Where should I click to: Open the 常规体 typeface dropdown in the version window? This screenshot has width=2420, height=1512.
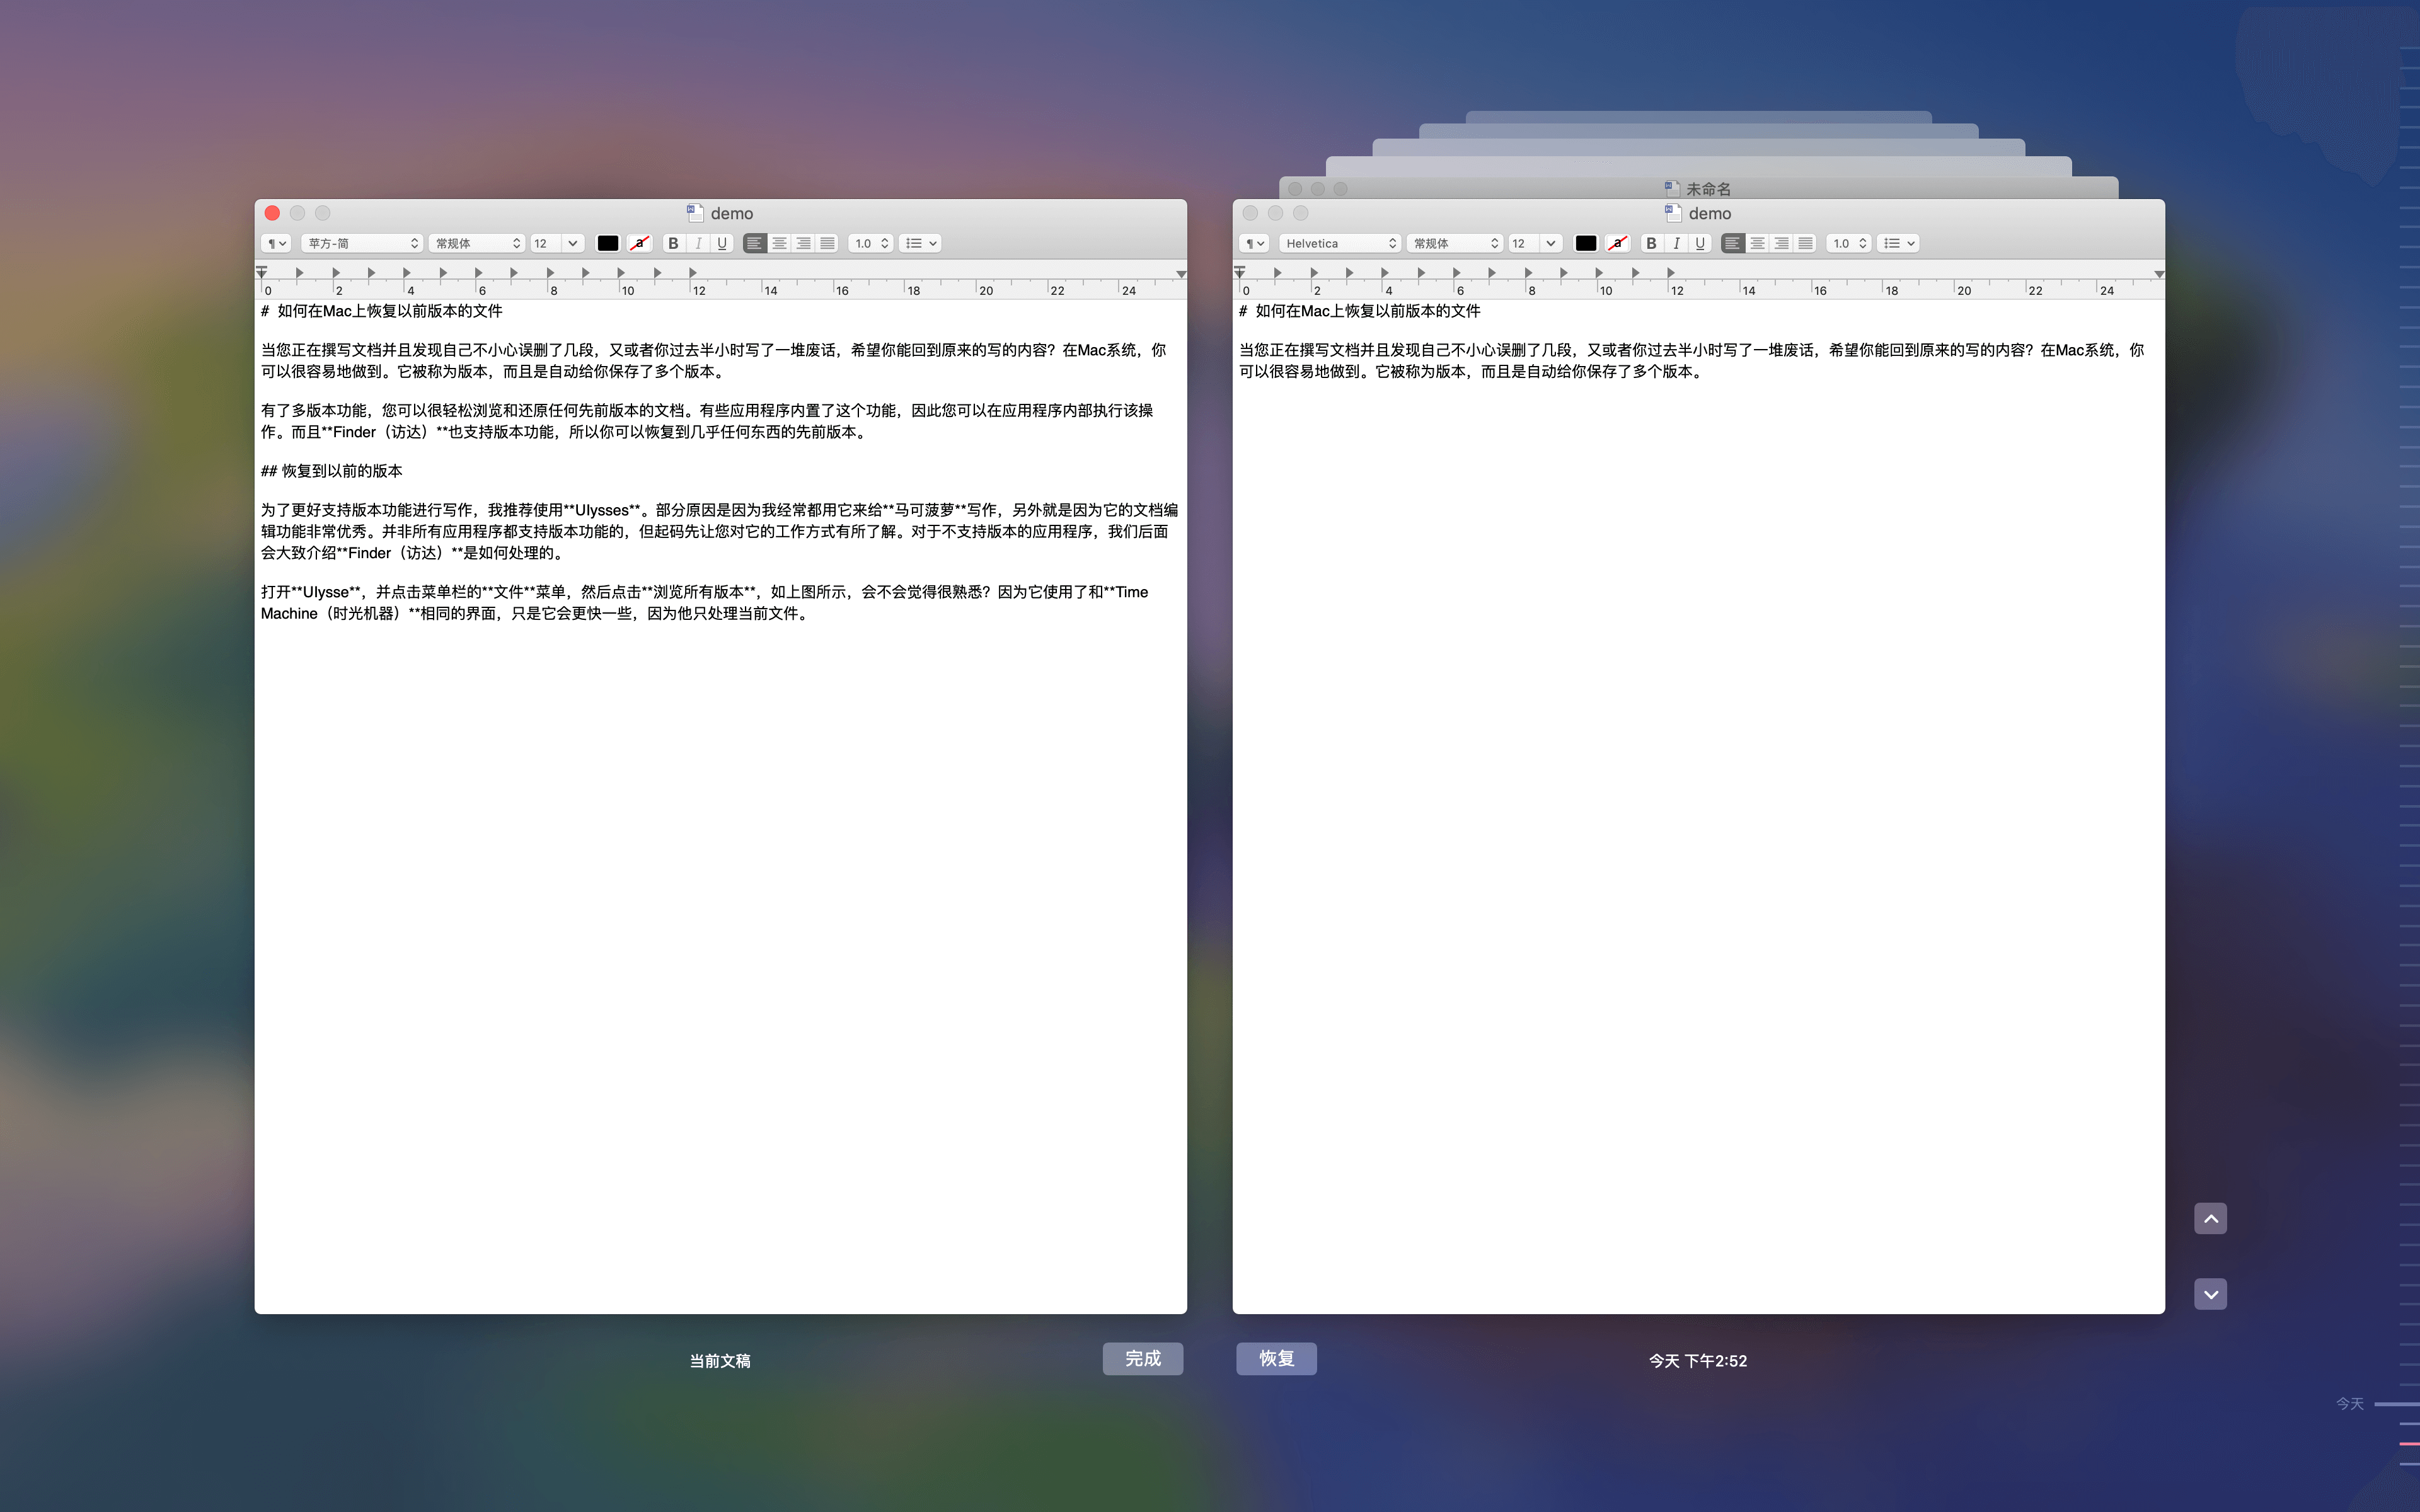[x=1455, y=243]
